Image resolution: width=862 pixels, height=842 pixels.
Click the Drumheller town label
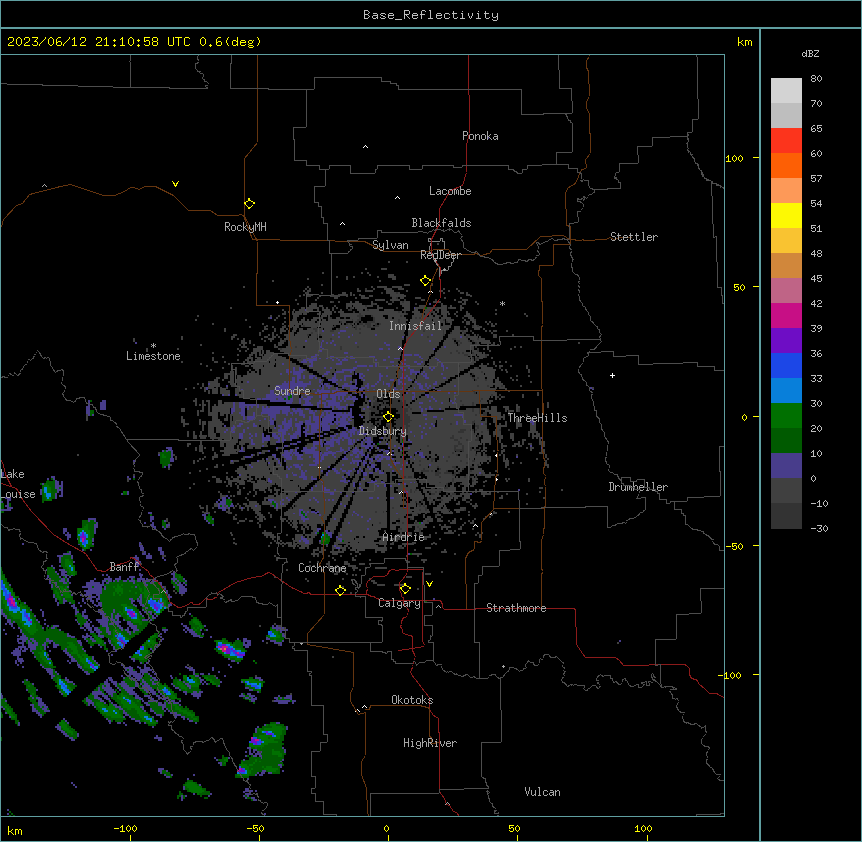pos(638,487)
